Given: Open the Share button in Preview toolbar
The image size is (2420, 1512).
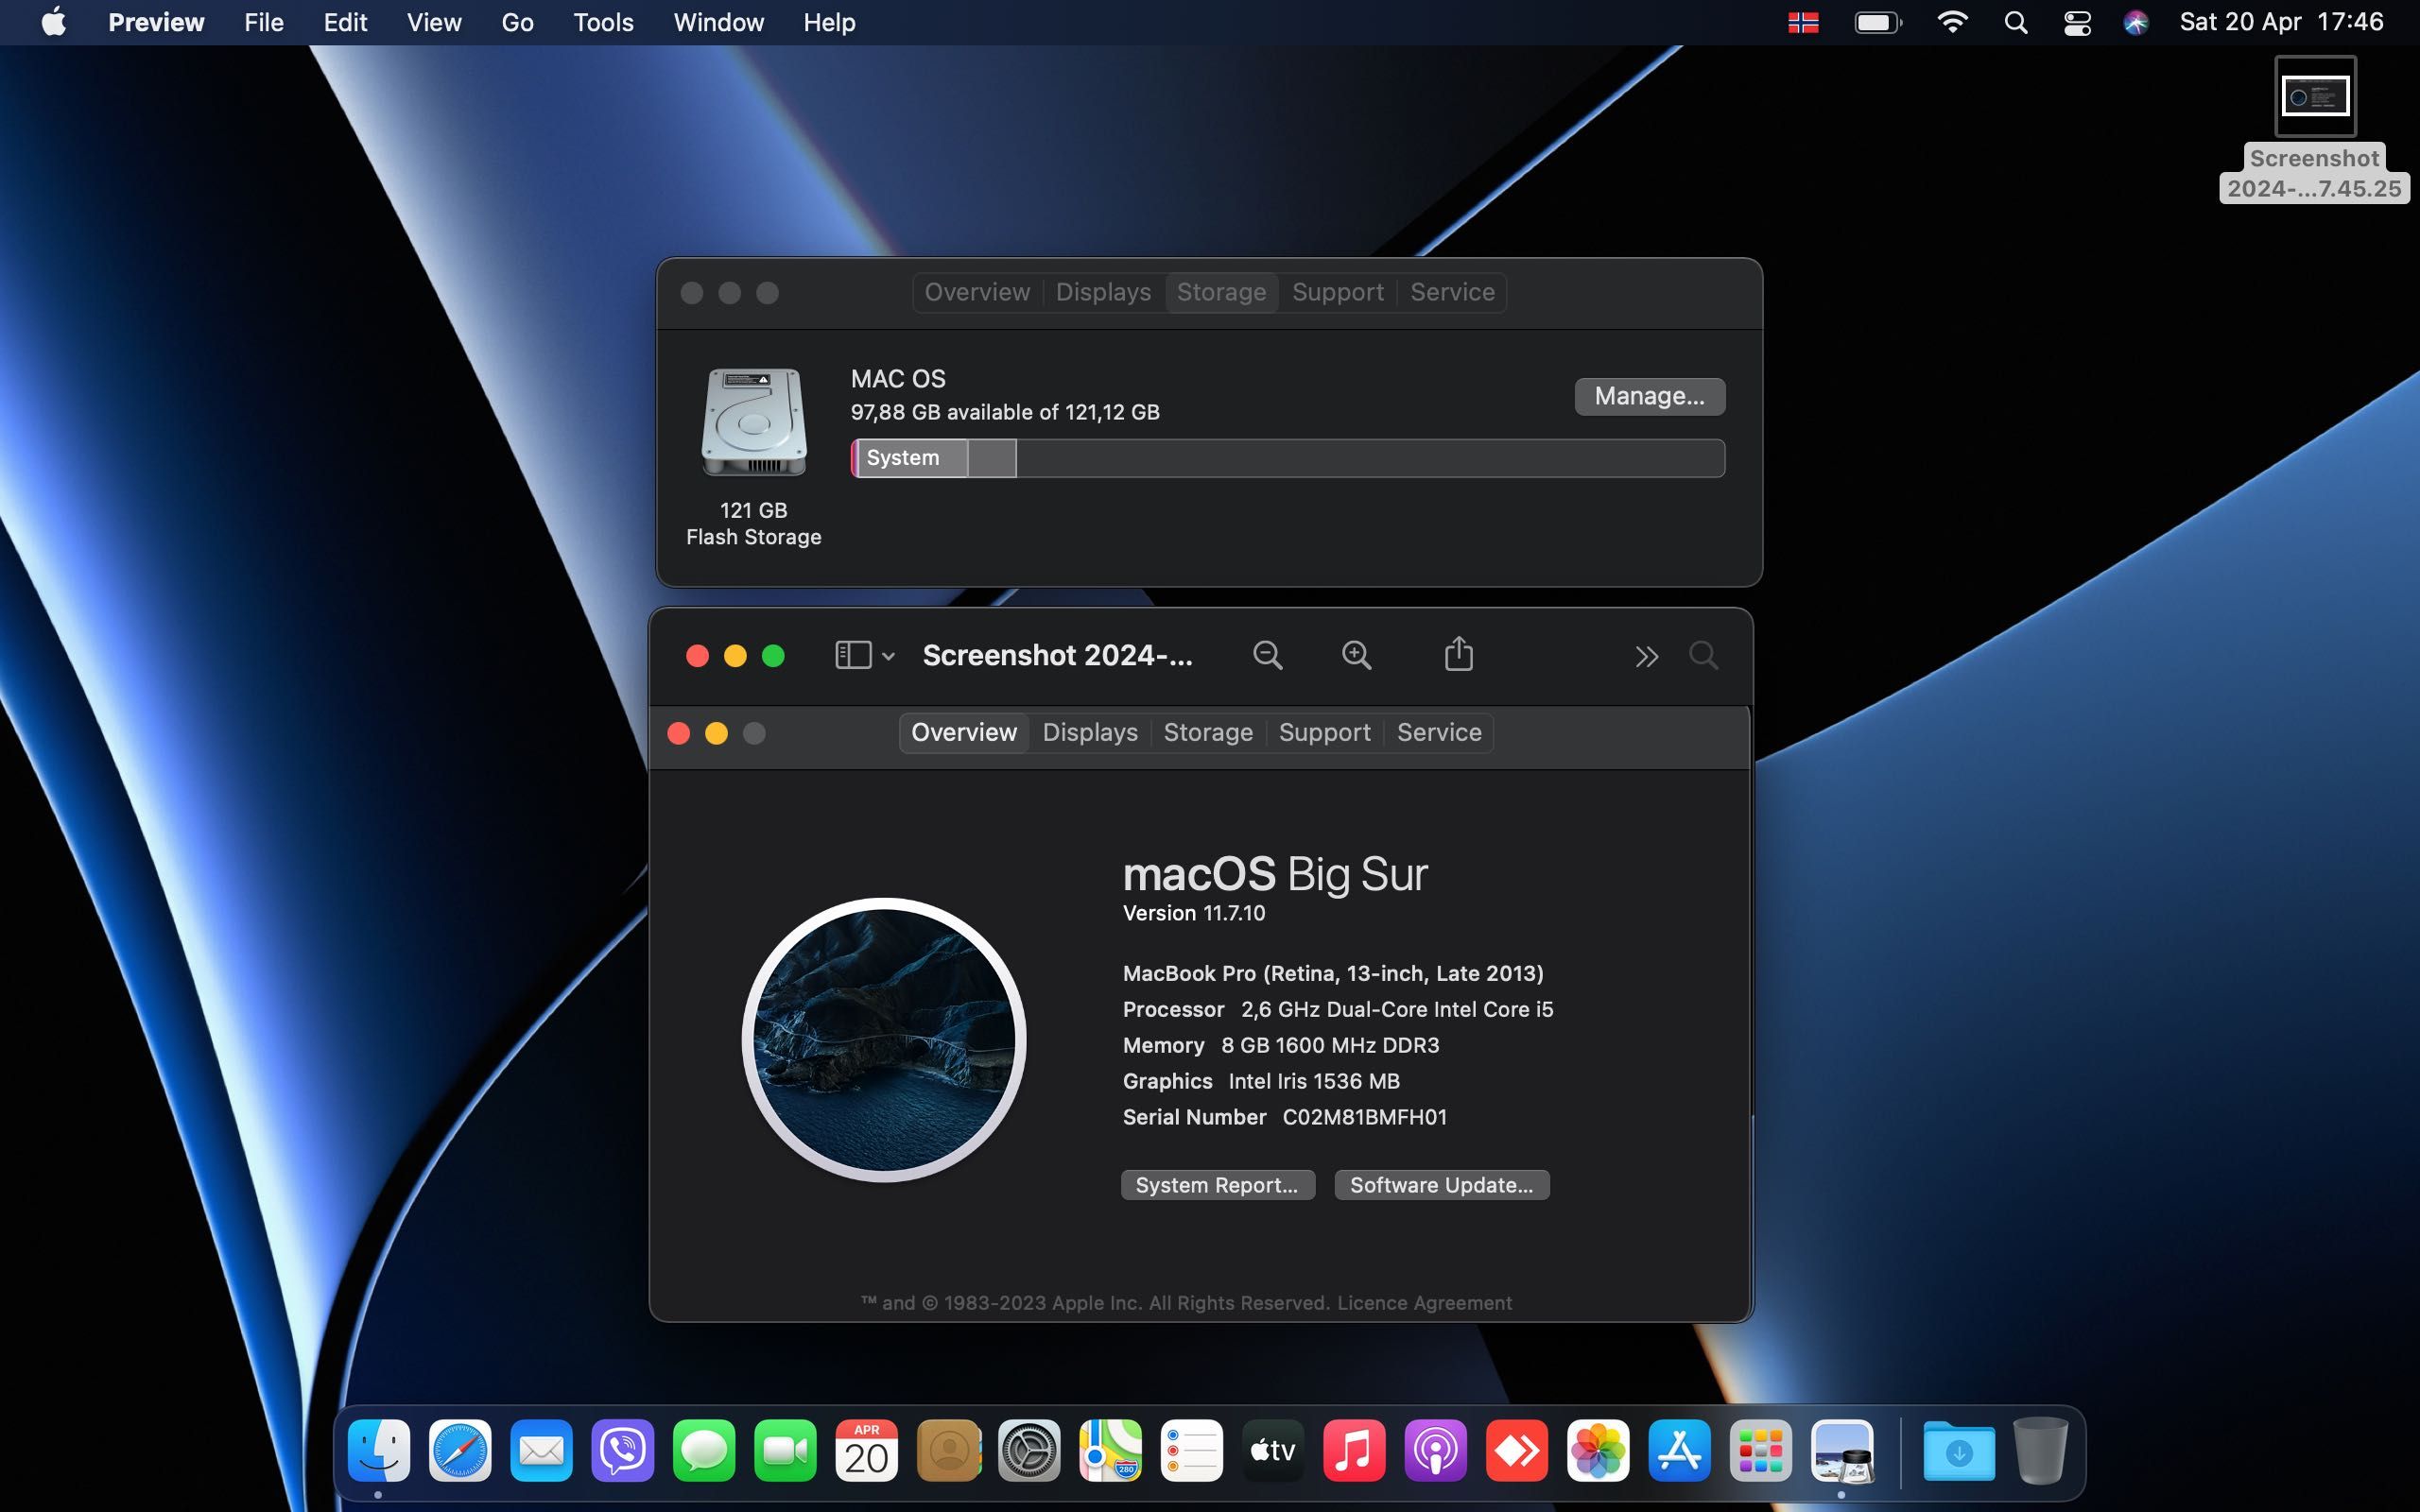Looking at the screenshot, I should click(x=1459, y=654).
